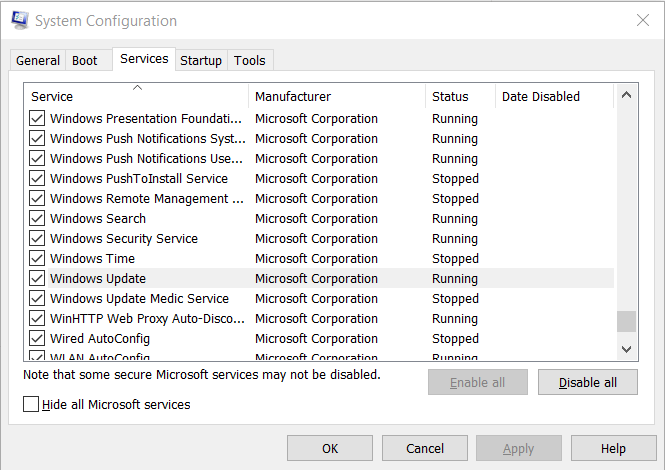The height and width of the screenshot is (470, 665).
Task: Click the Apply button
Action: (x=519, y=448)
